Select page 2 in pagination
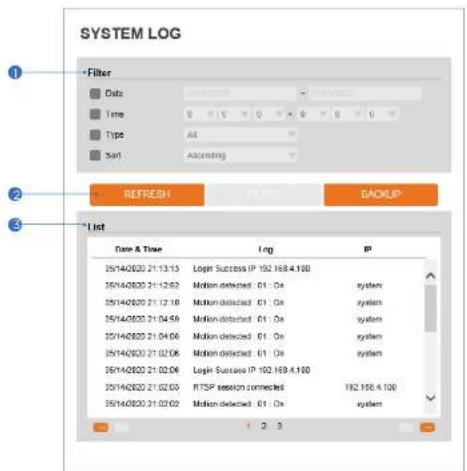Viewport: 467px width, 471px height. click(x=264, y=426)
